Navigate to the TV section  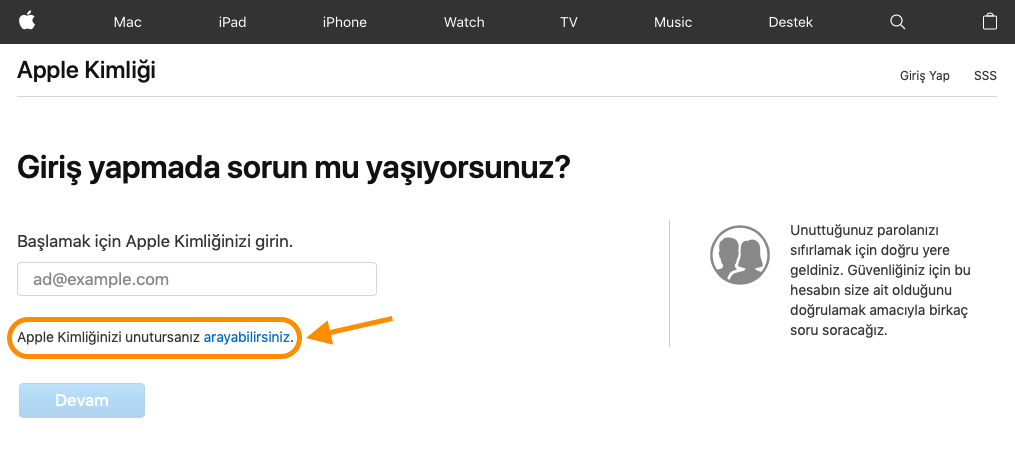pyautogui.click(x=569, y=22)
